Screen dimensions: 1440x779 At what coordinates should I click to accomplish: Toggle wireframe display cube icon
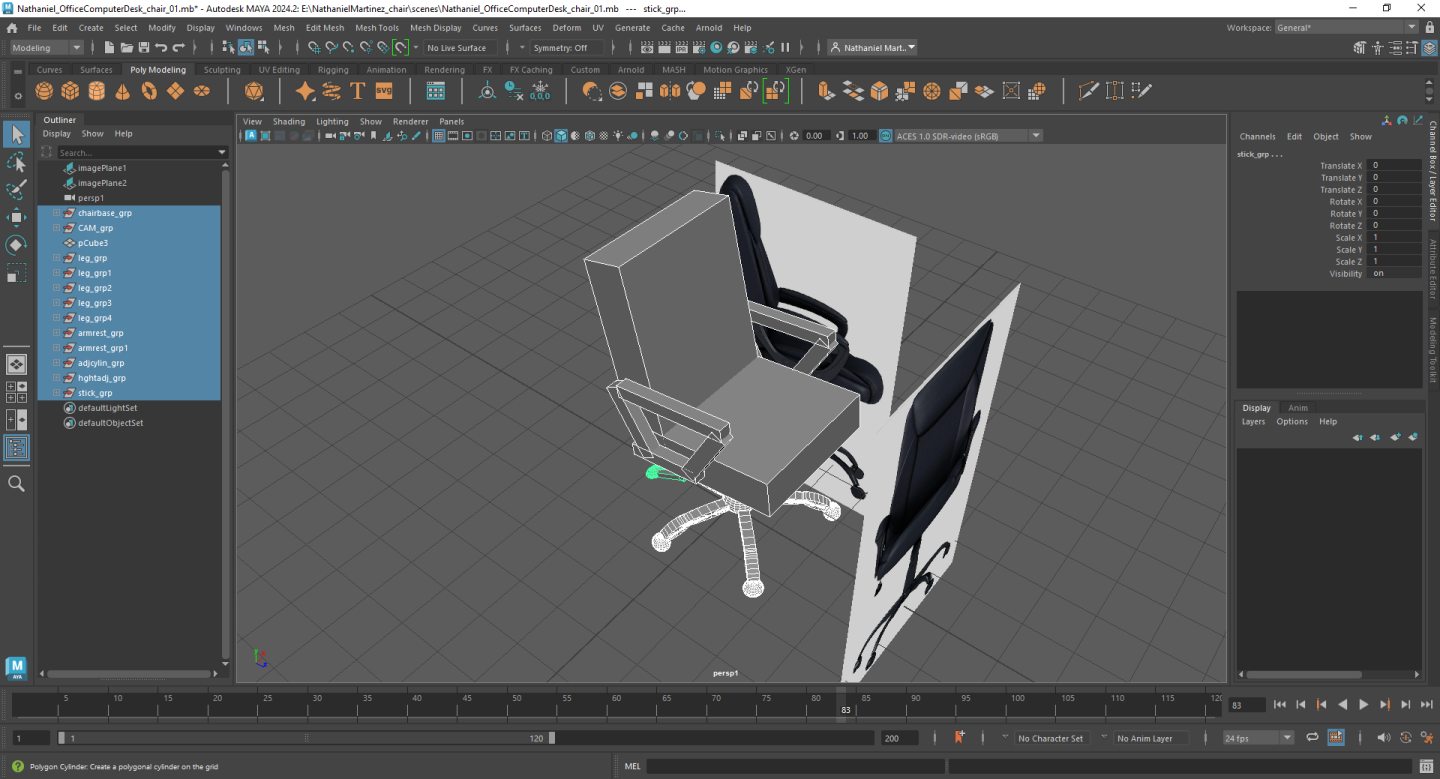coord(547,136)
